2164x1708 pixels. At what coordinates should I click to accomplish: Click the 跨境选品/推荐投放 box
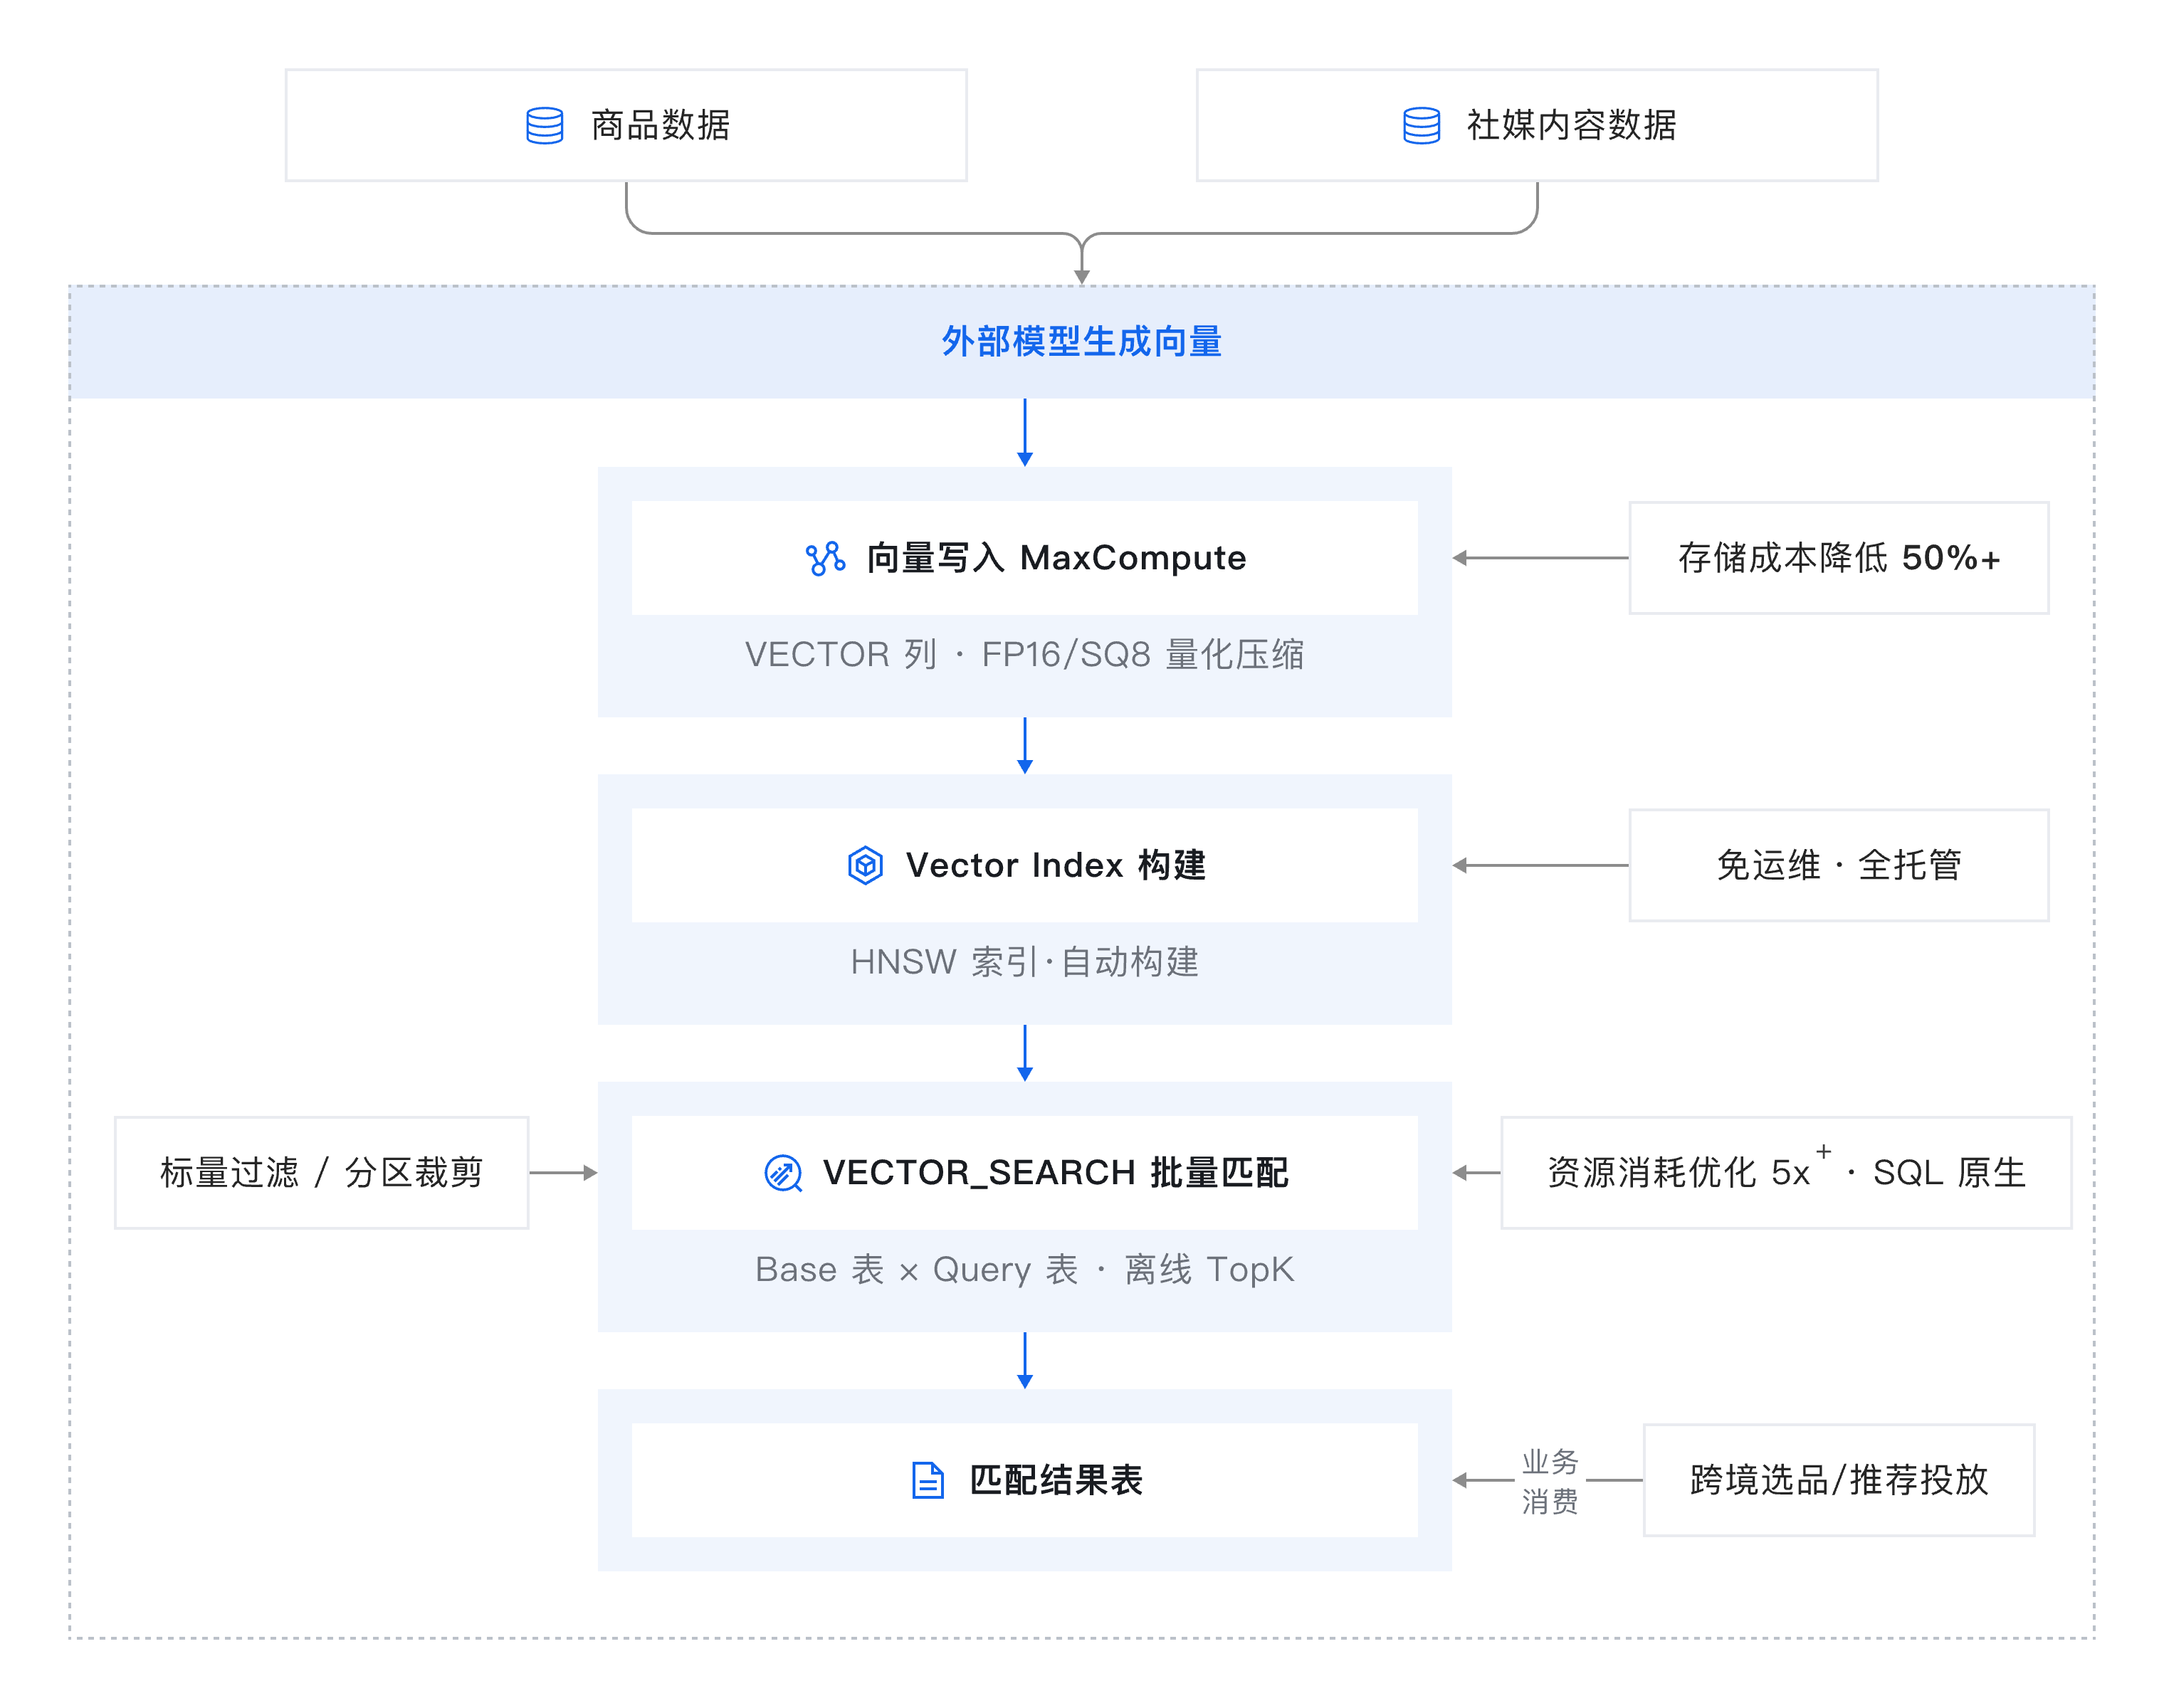[x=1838, y=1480]
